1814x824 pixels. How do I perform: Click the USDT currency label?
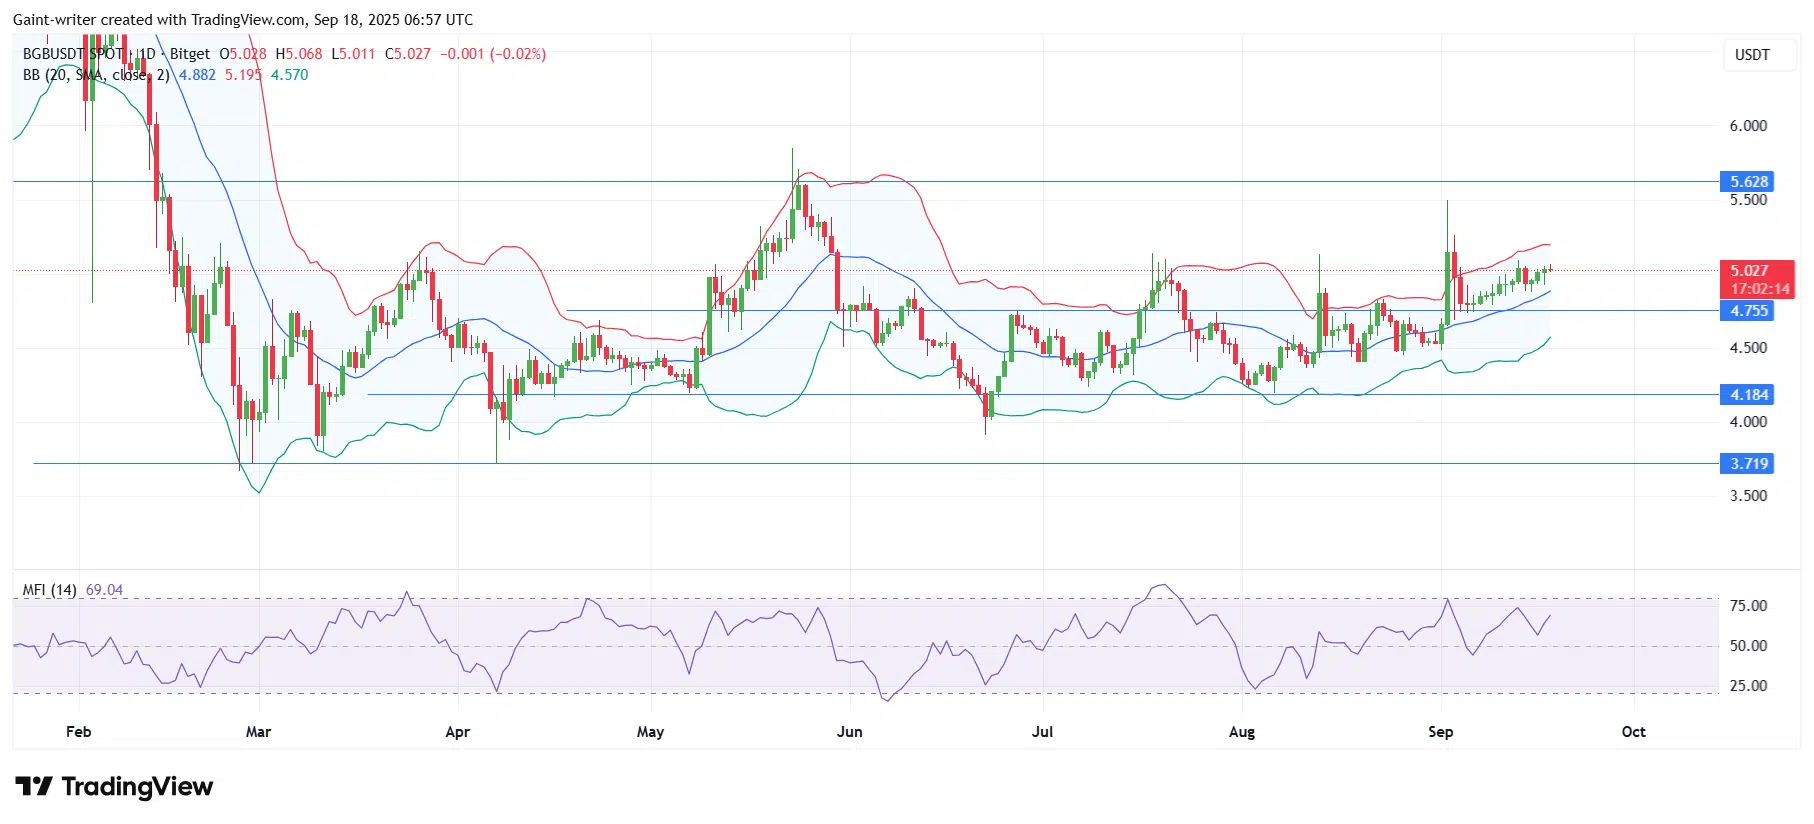[x=1751, y=55]
